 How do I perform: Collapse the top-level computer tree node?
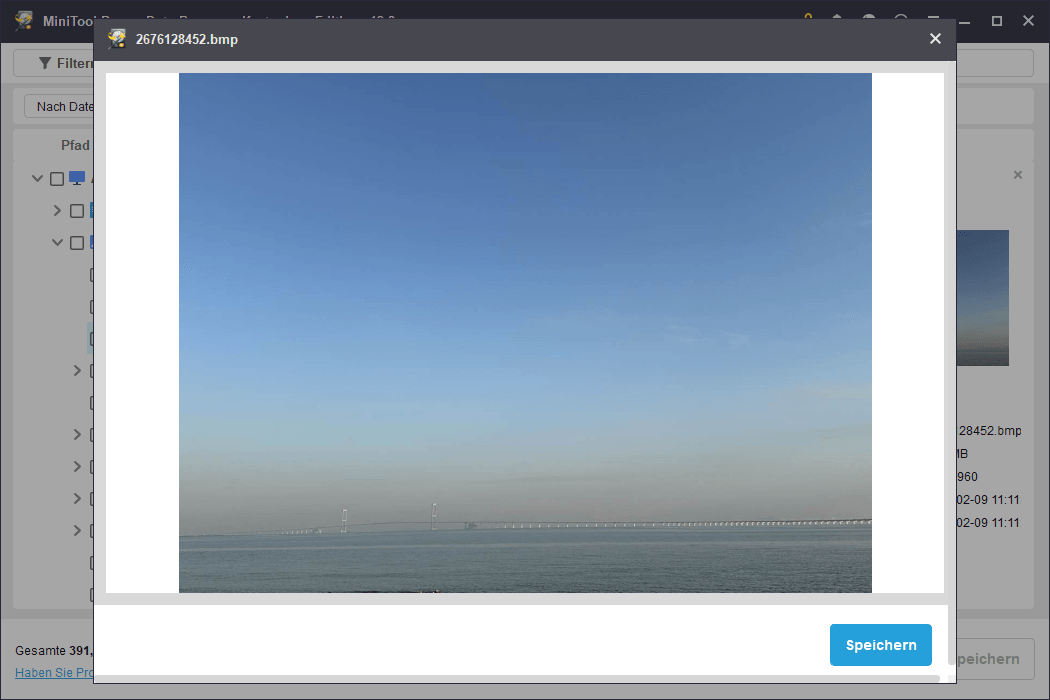pyautogui.click(x=38, y=178)
